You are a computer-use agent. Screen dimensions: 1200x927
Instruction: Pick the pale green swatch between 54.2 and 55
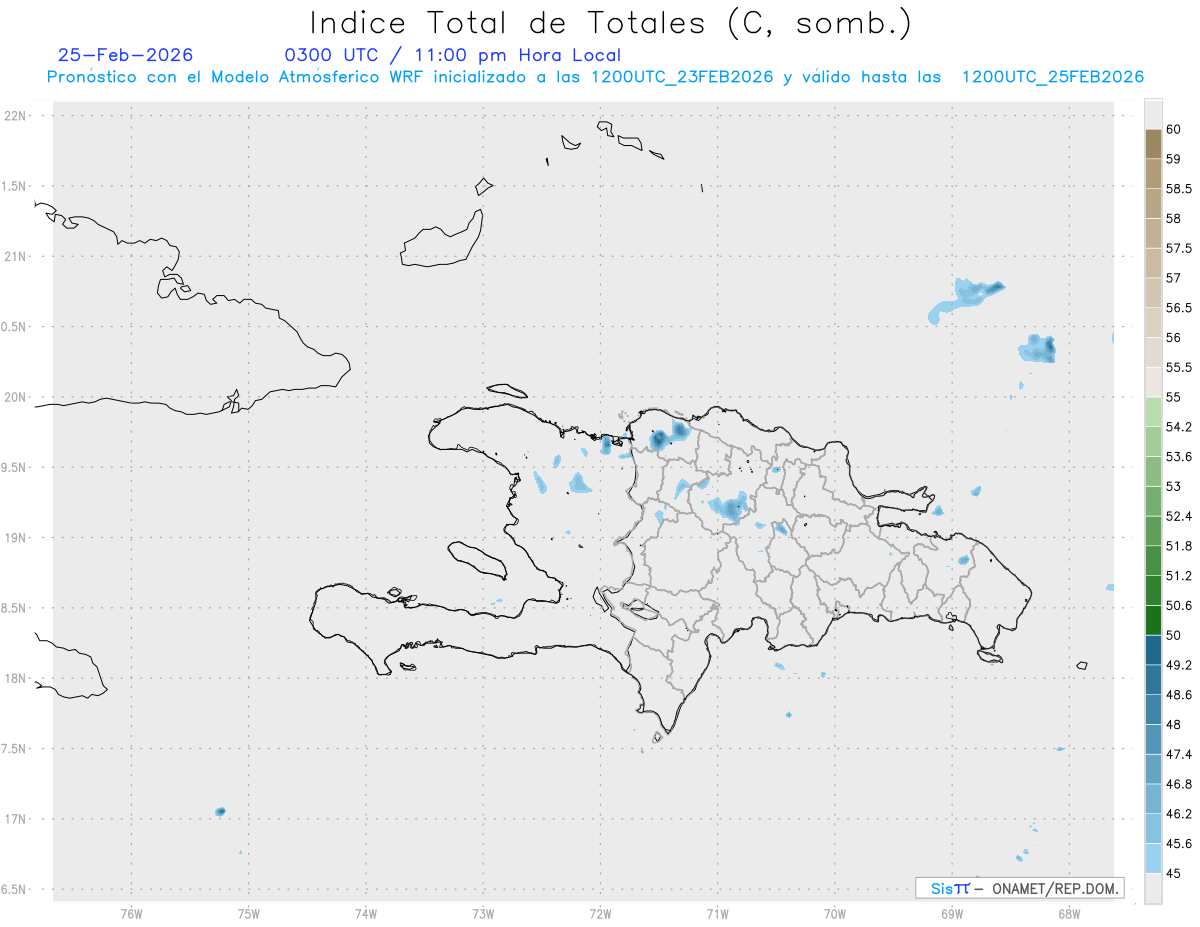1153,412
